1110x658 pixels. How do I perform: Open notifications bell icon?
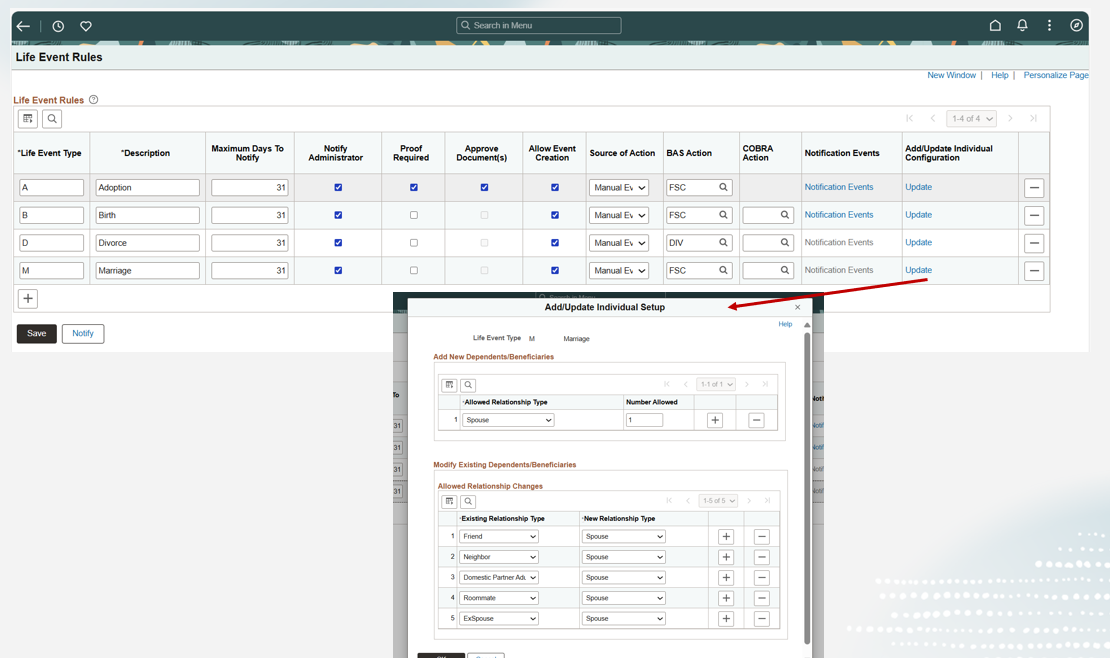pos(1022,26)
